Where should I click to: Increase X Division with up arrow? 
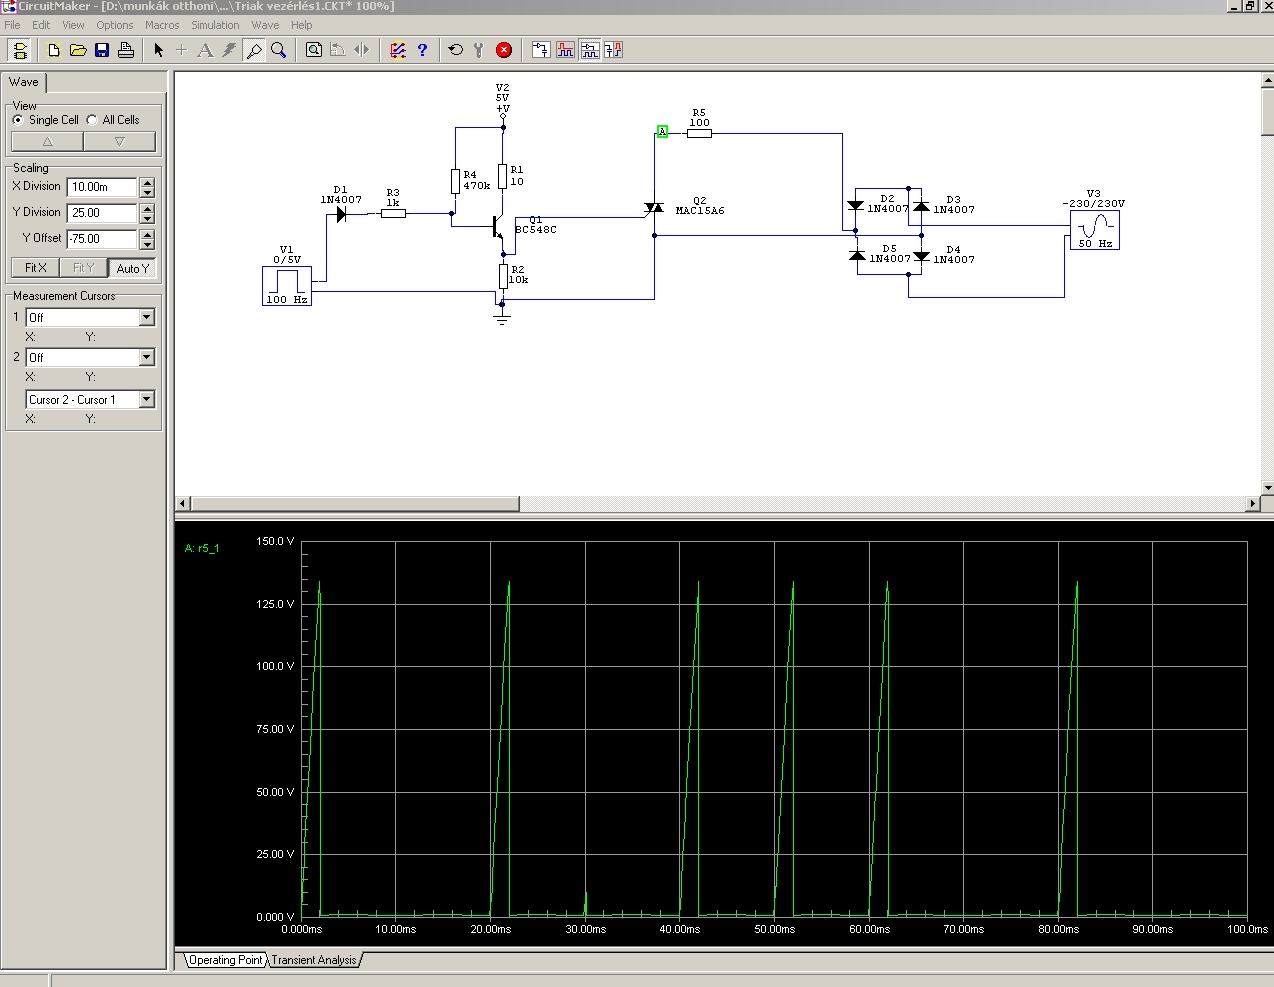click(148, 182)
